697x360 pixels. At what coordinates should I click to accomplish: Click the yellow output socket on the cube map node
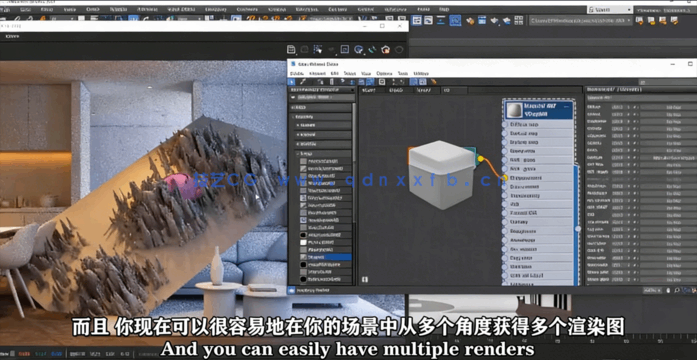tap(480, 159)
